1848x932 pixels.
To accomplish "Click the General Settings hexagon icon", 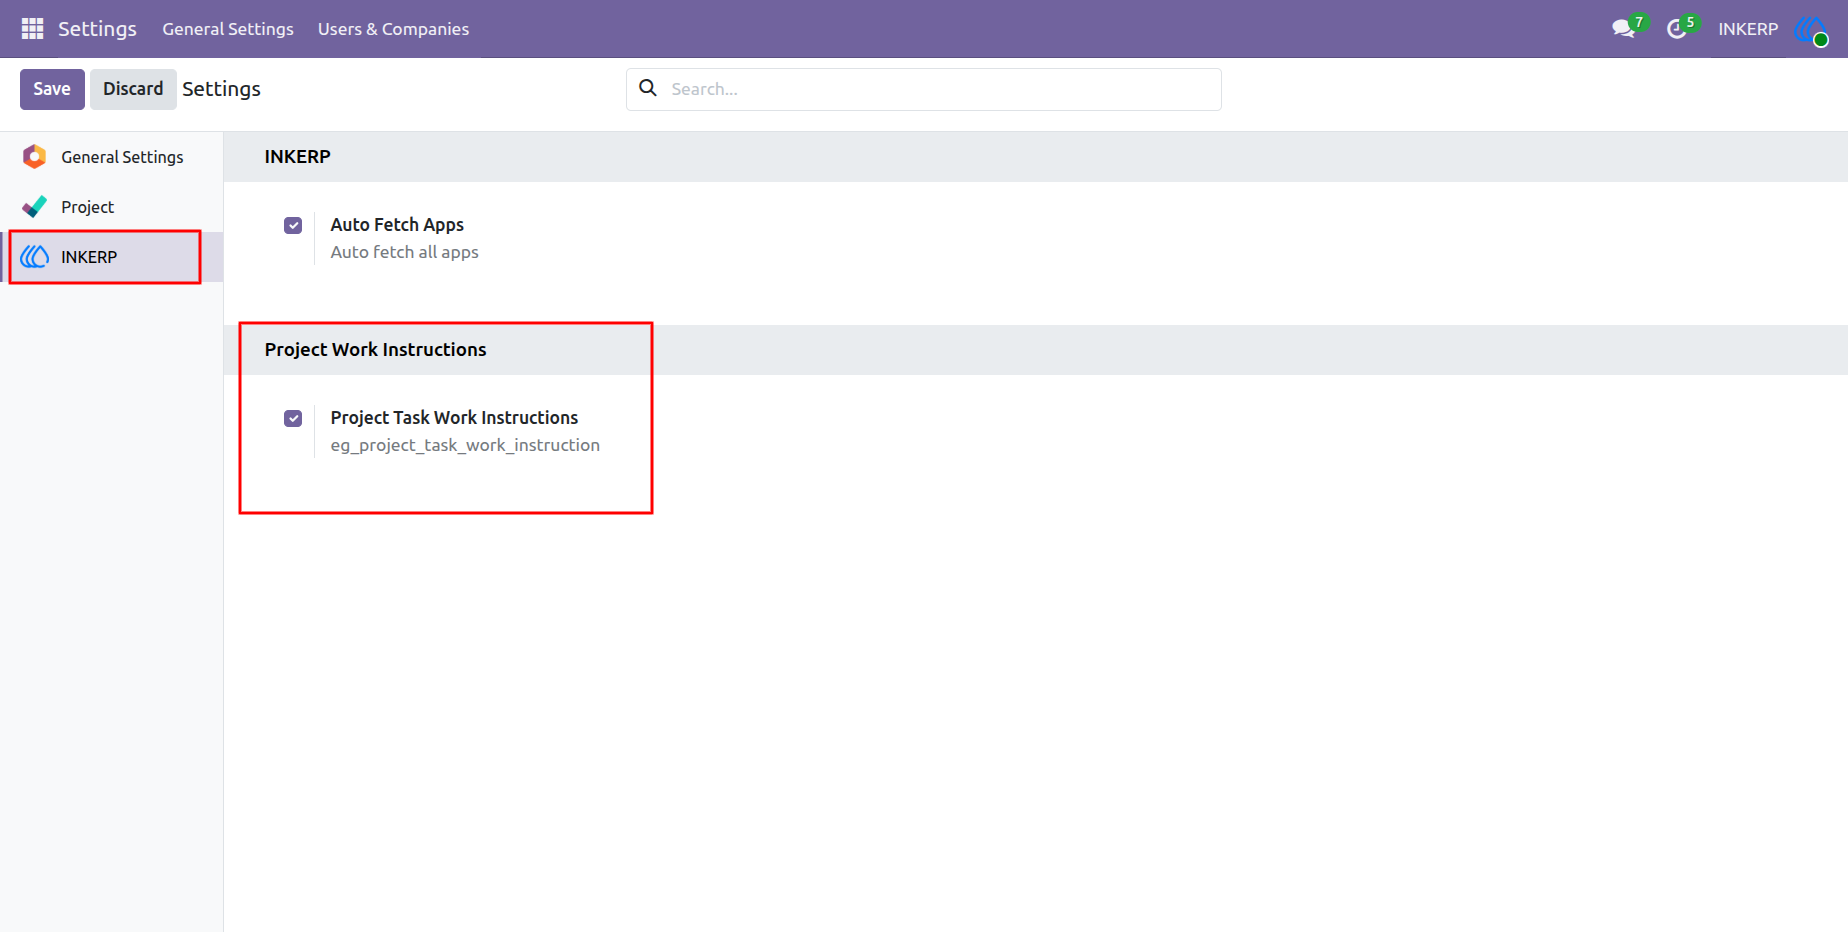I will (34, 157).
